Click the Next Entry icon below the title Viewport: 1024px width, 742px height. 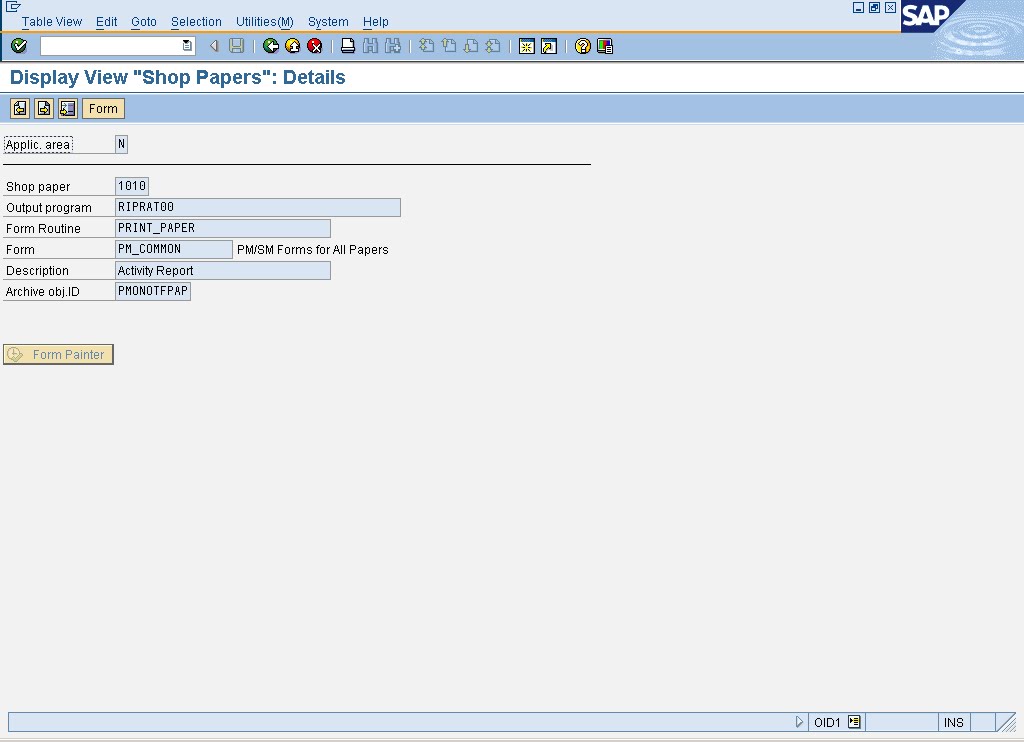click(x=43, y=108)
